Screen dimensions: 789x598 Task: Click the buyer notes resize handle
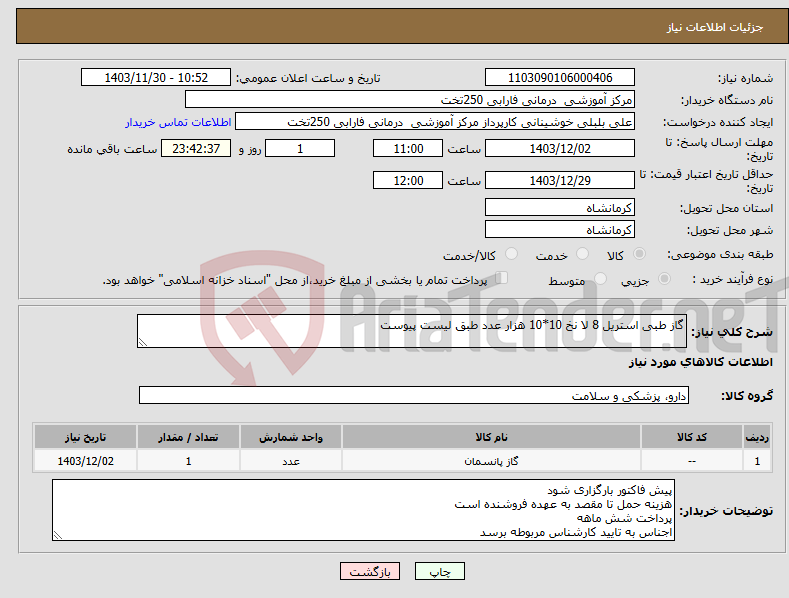pos(58,536)
